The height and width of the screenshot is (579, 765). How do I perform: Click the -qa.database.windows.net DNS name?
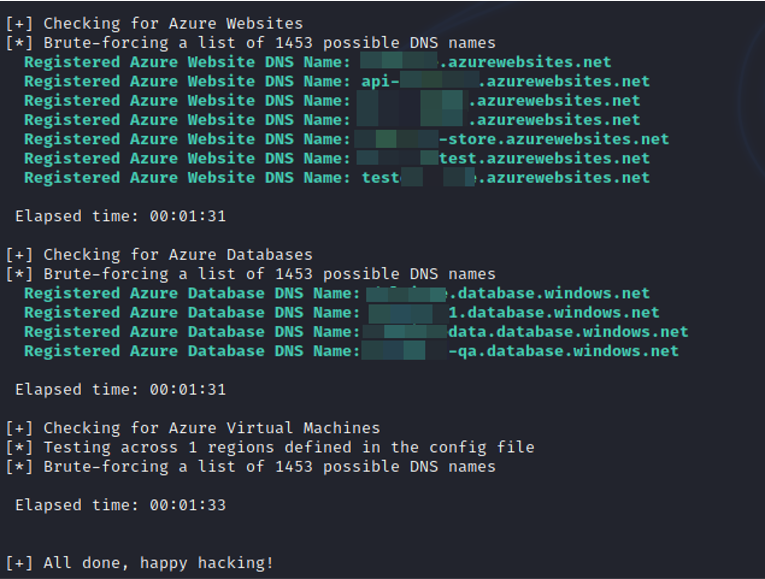[x=520, y=351]
